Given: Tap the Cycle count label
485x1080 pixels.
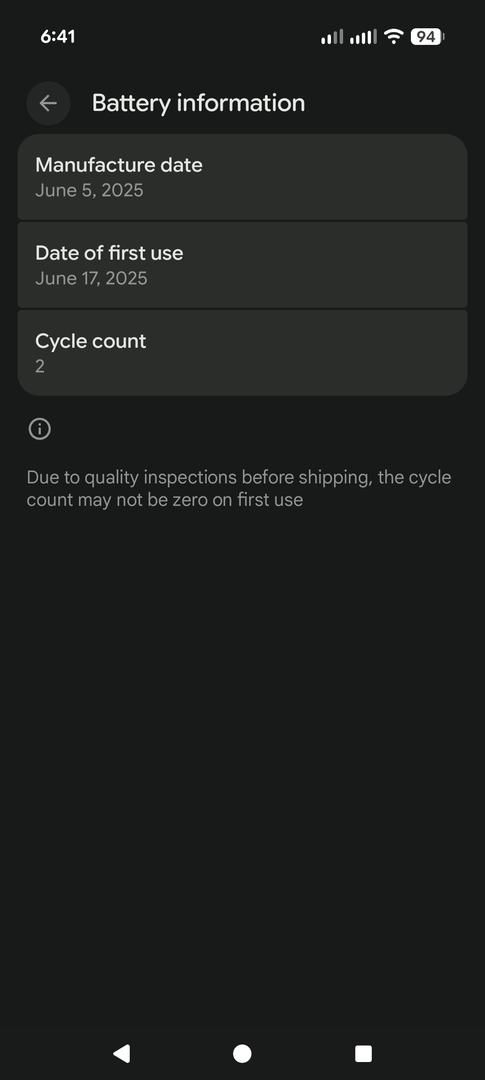Looking at the screenshot, I should [x=90, y=341].
